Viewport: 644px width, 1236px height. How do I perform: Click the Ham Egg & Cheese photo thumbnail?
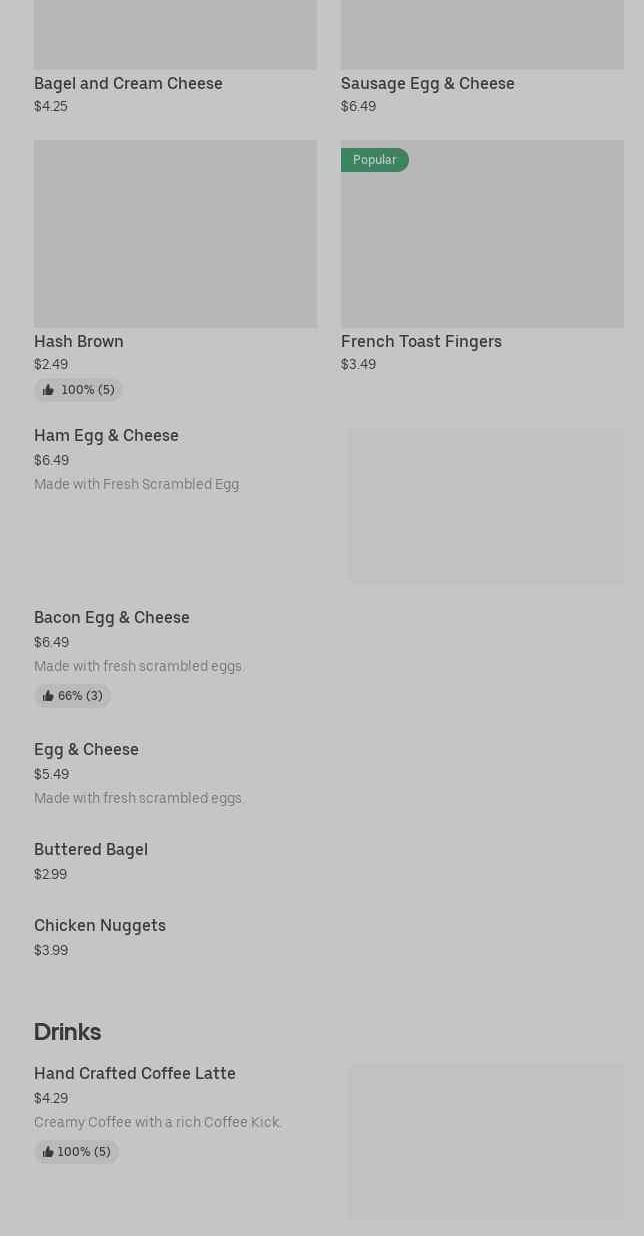pos(485,505)
